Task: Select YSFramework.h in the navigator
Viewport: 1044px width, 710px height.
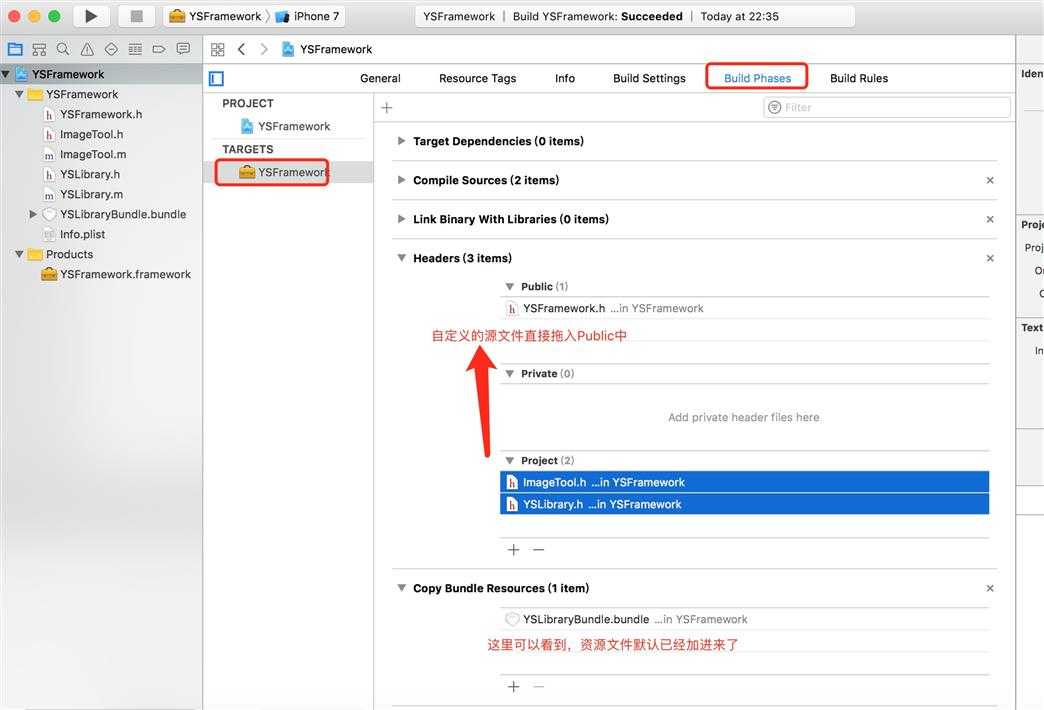Action: point(101,115)
